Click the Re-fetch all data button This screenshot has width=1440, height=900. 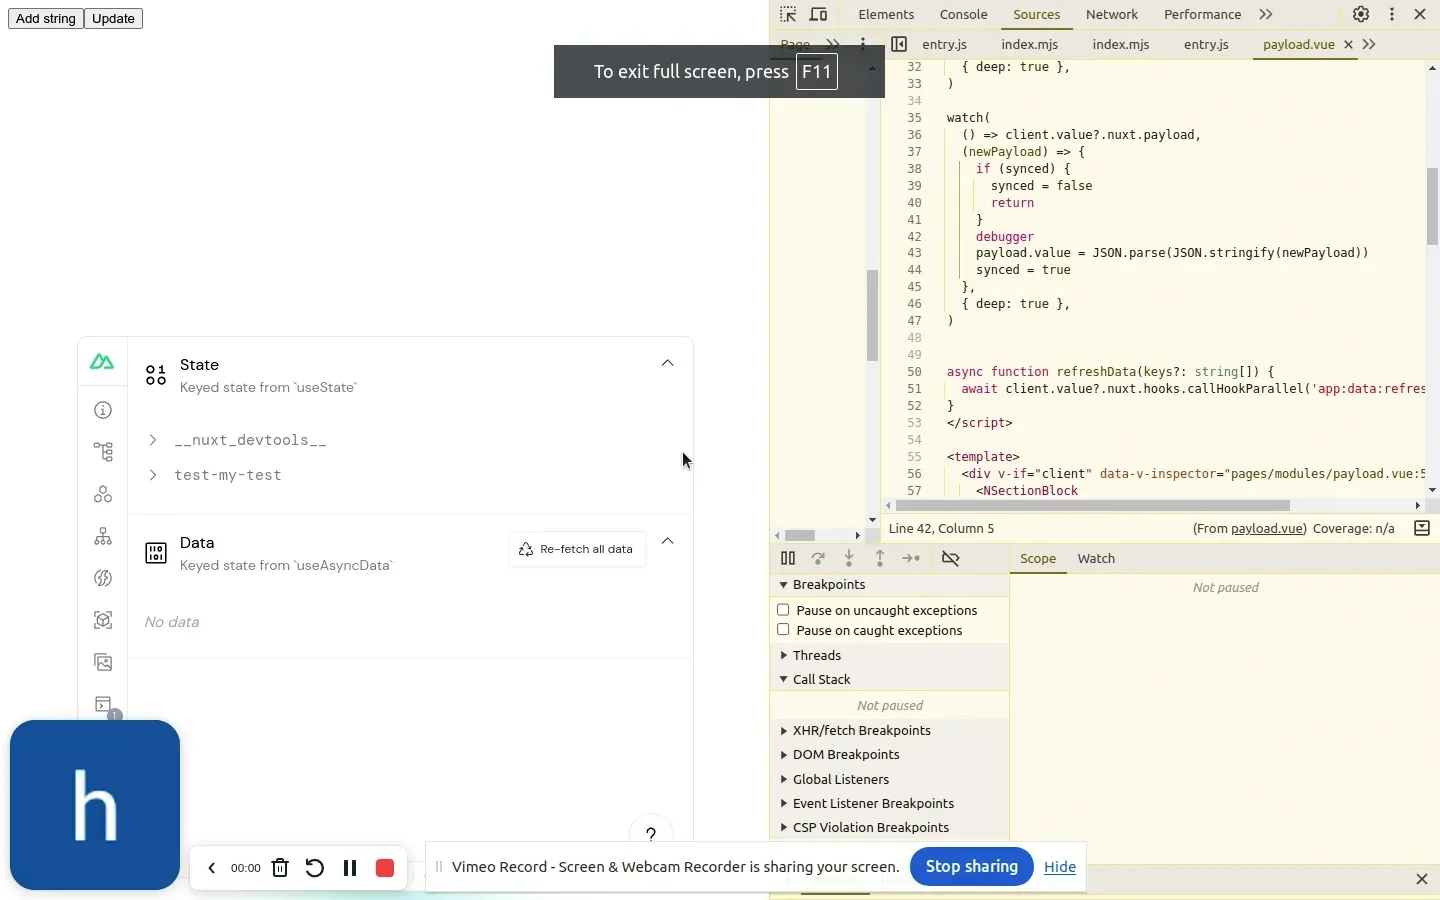(x=577, y=549)
